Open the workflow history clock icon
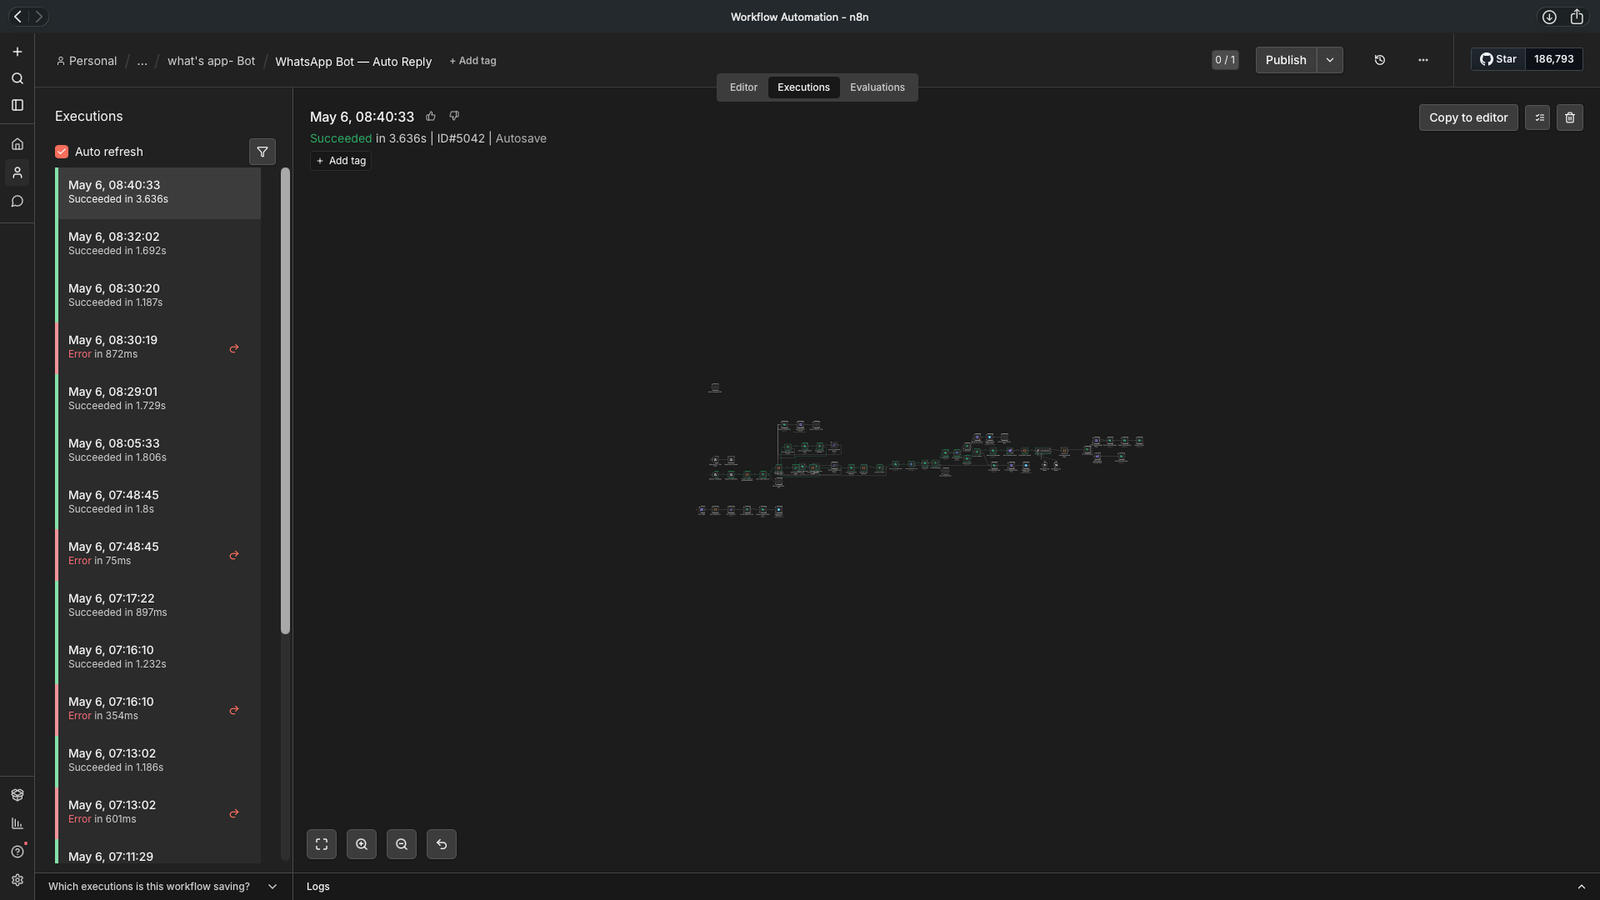 1380,60
